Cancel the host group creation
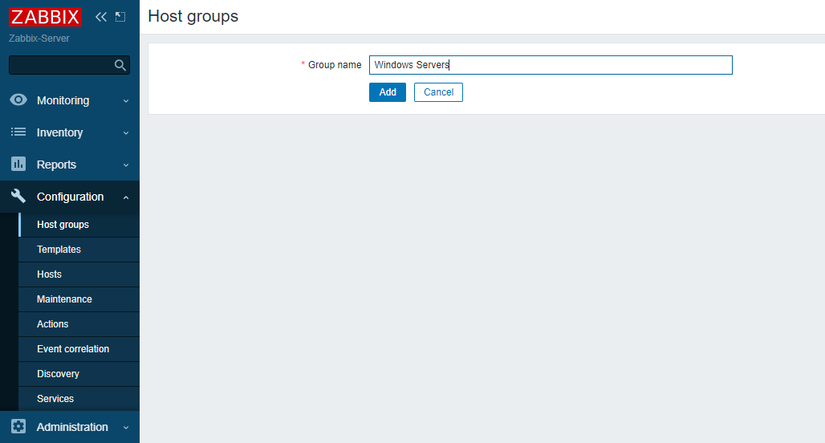The width and height of the screenshot is (825, 443). tap(438, 92)
